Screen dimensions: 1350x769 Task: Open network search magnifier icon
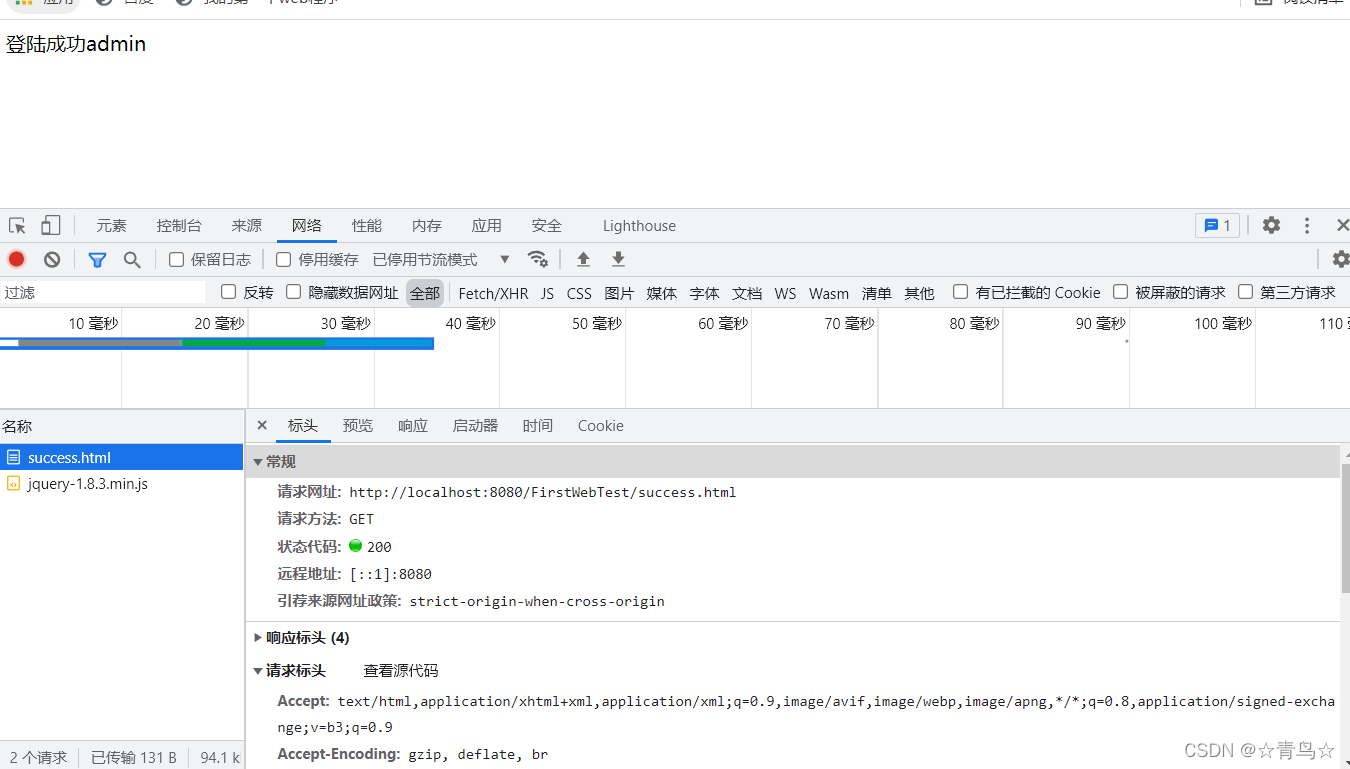(132, 259)
